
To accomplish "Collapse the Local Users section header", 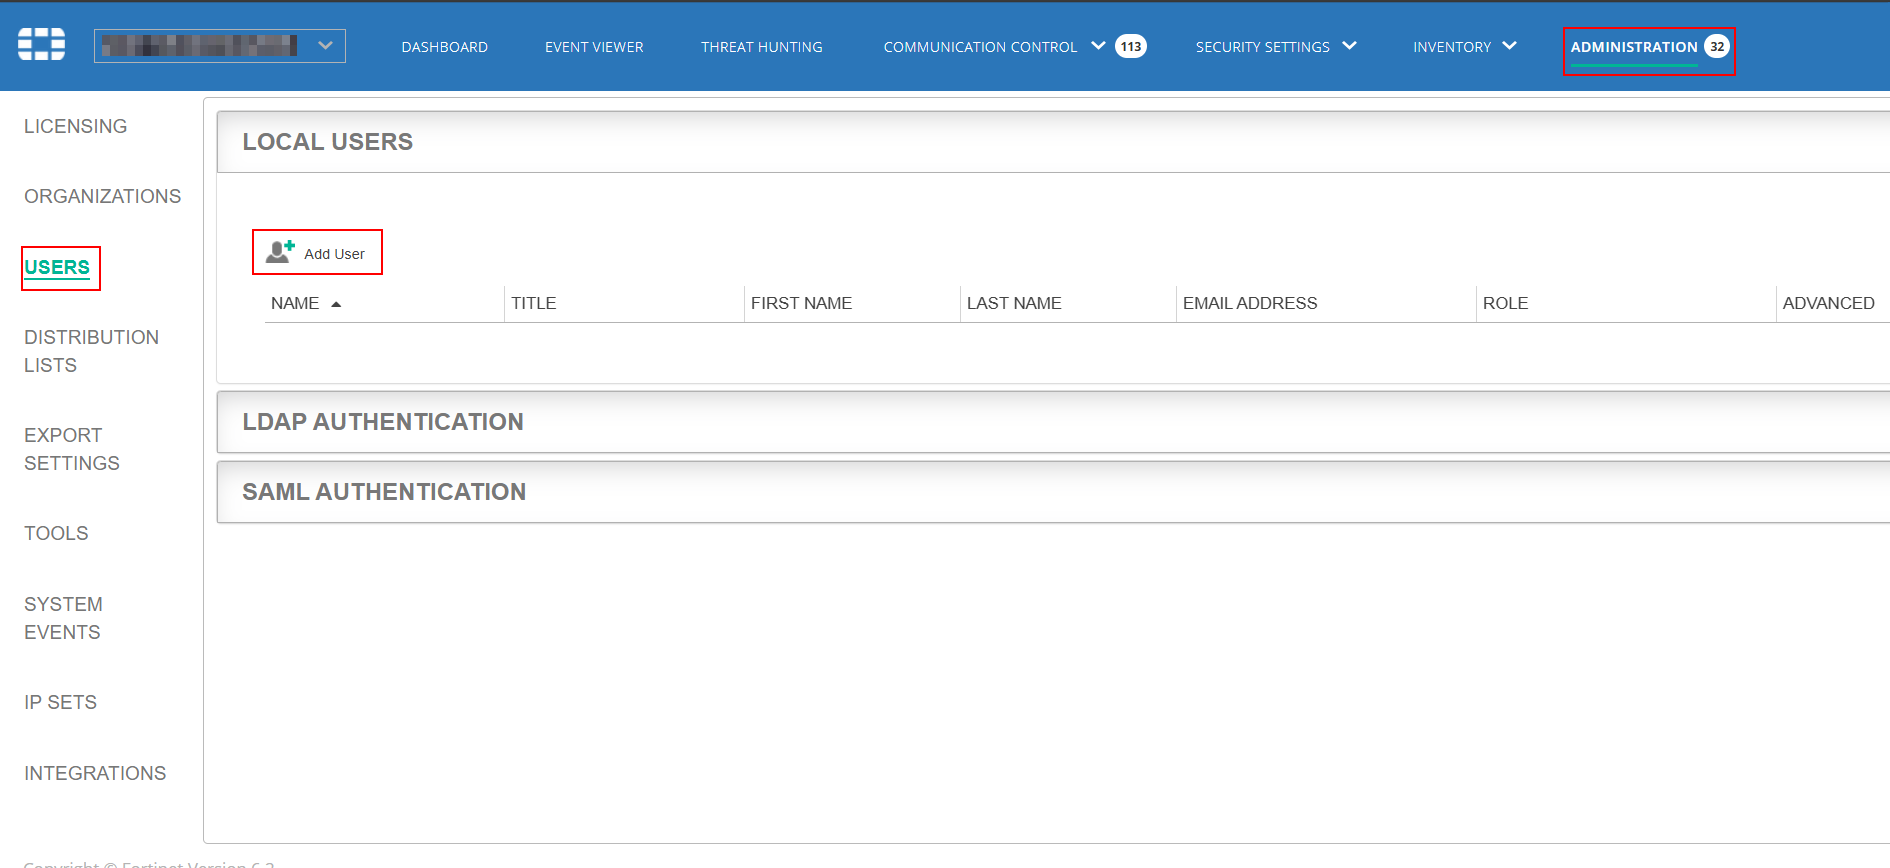I will pyautogui.click(x=328, y=142).
